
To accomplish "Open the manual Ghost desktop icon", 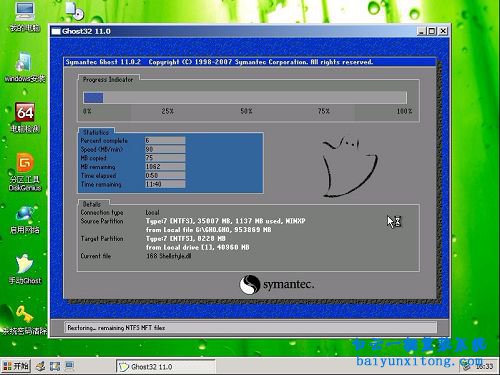I will point(25,269).
